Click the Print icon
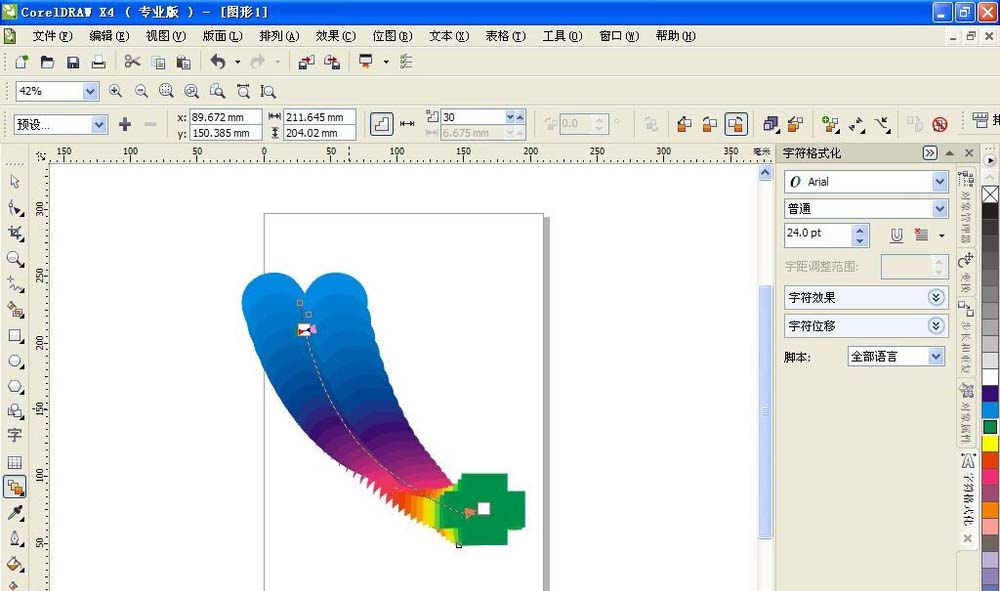 [x=98, y=62]
